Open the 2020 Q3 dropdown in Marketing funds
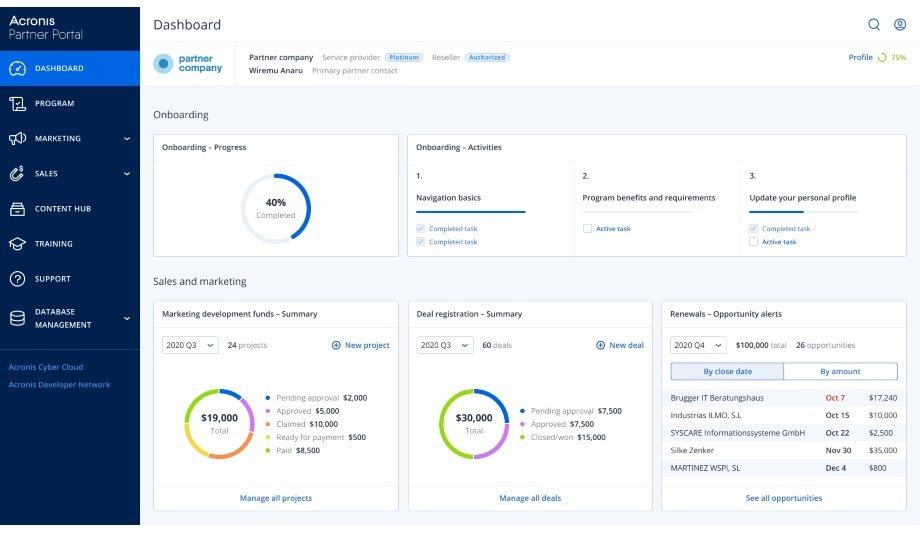920x533 pixels. 190,345
